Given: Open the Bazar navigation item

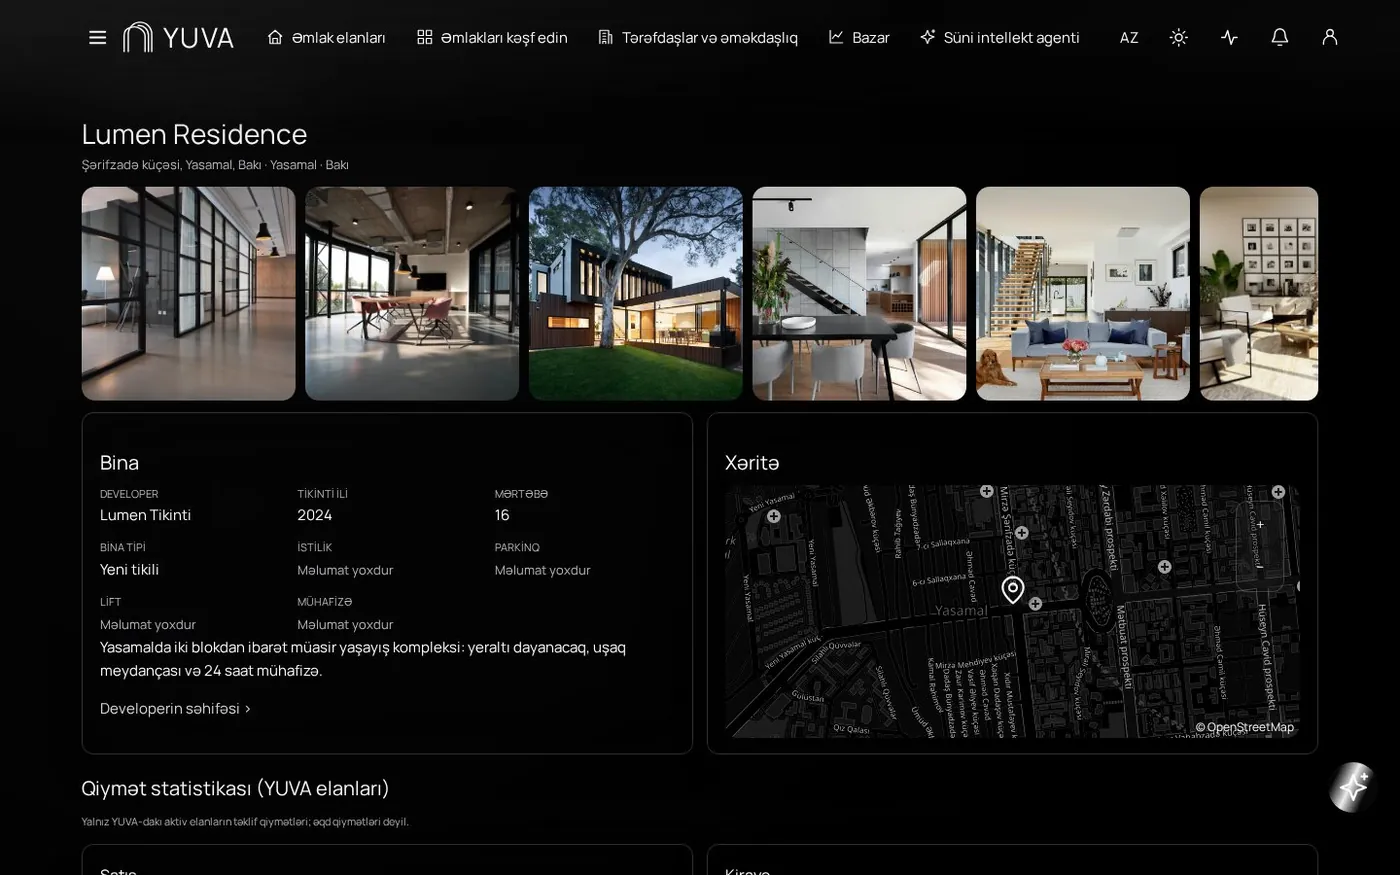Looking at the screenshot, I should [859, 38].
